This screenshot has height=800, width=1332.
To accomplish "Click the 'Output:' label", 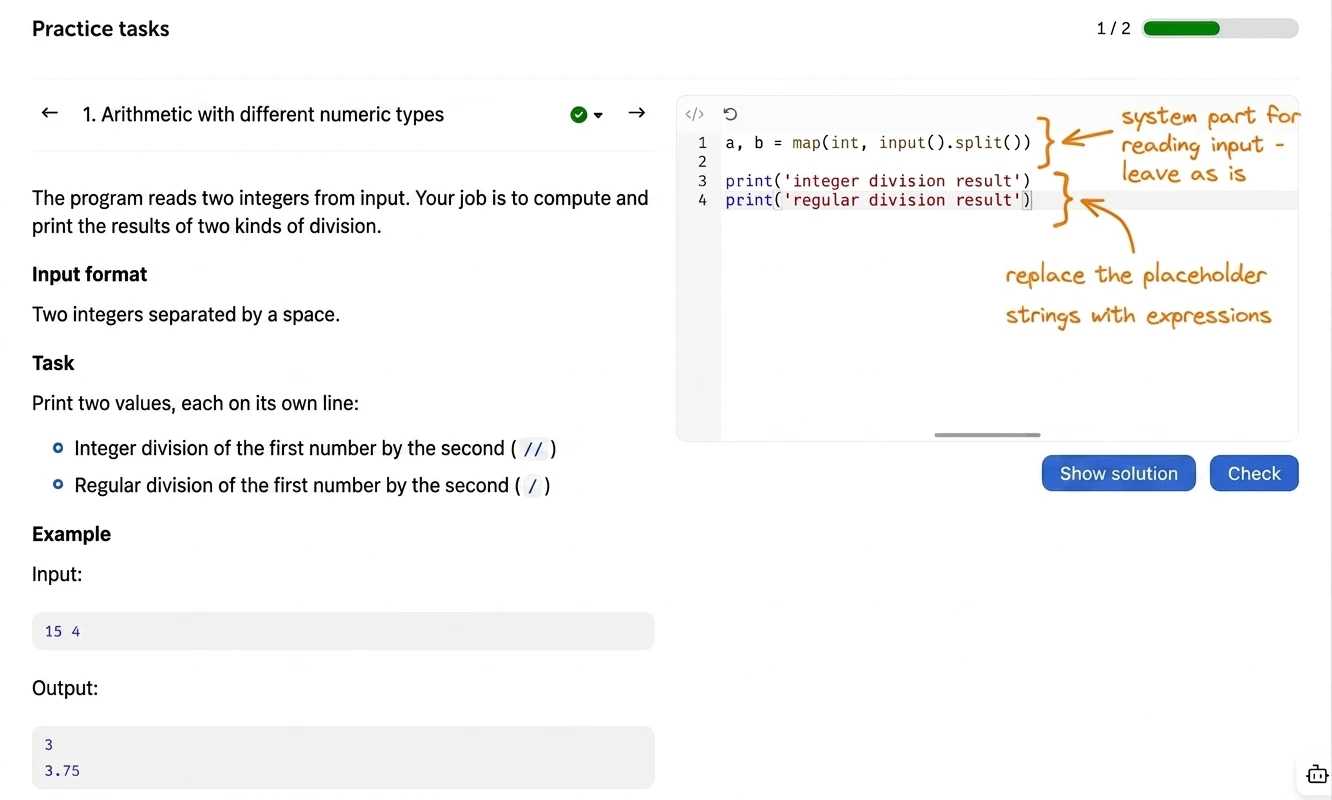I will coord(65,688).
